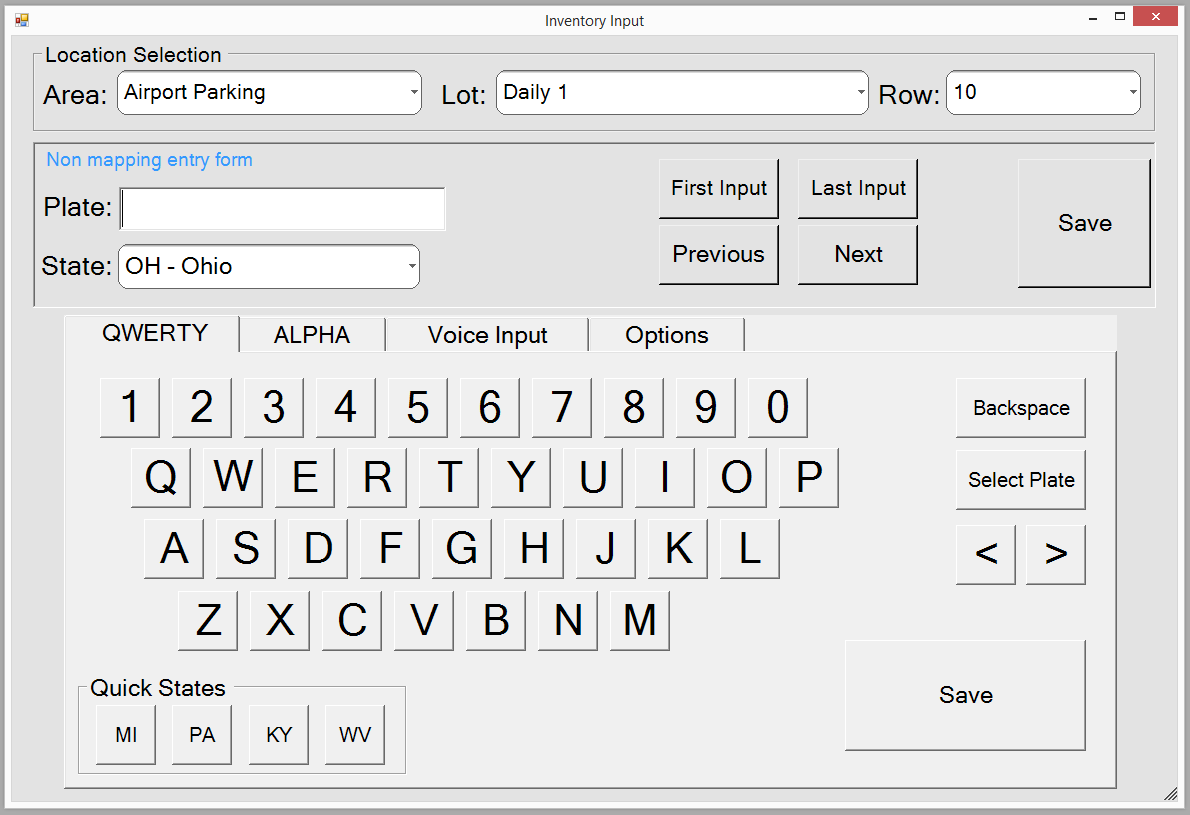Move cursor left with the < button
1190x815 pixels.
click(x=985, y=554)
